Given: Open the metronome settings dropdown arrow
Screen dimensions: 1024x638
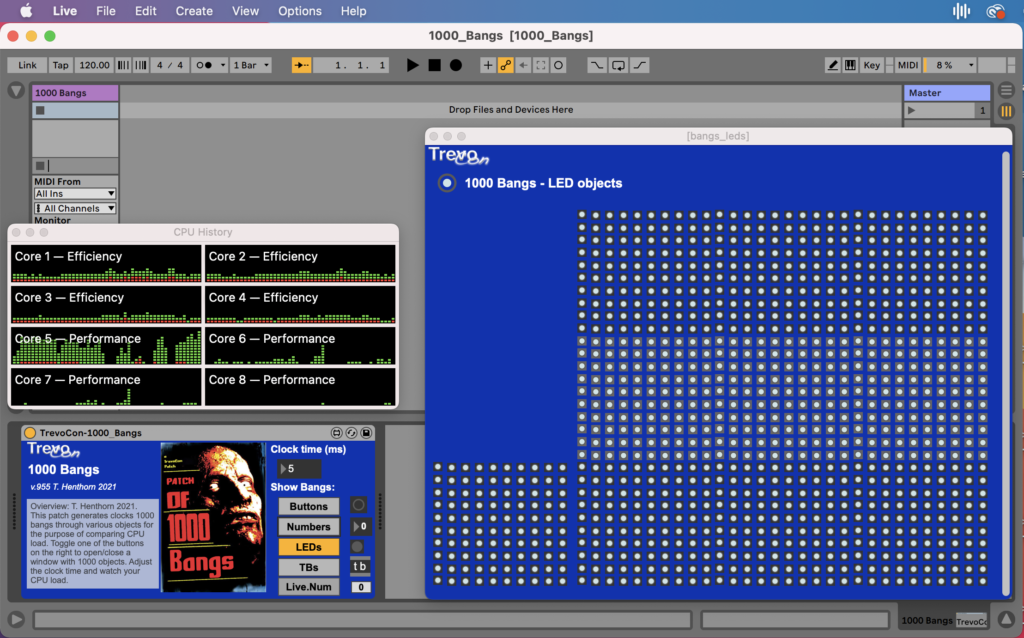Looking at the screenshot, I should [x=223, y=65].
